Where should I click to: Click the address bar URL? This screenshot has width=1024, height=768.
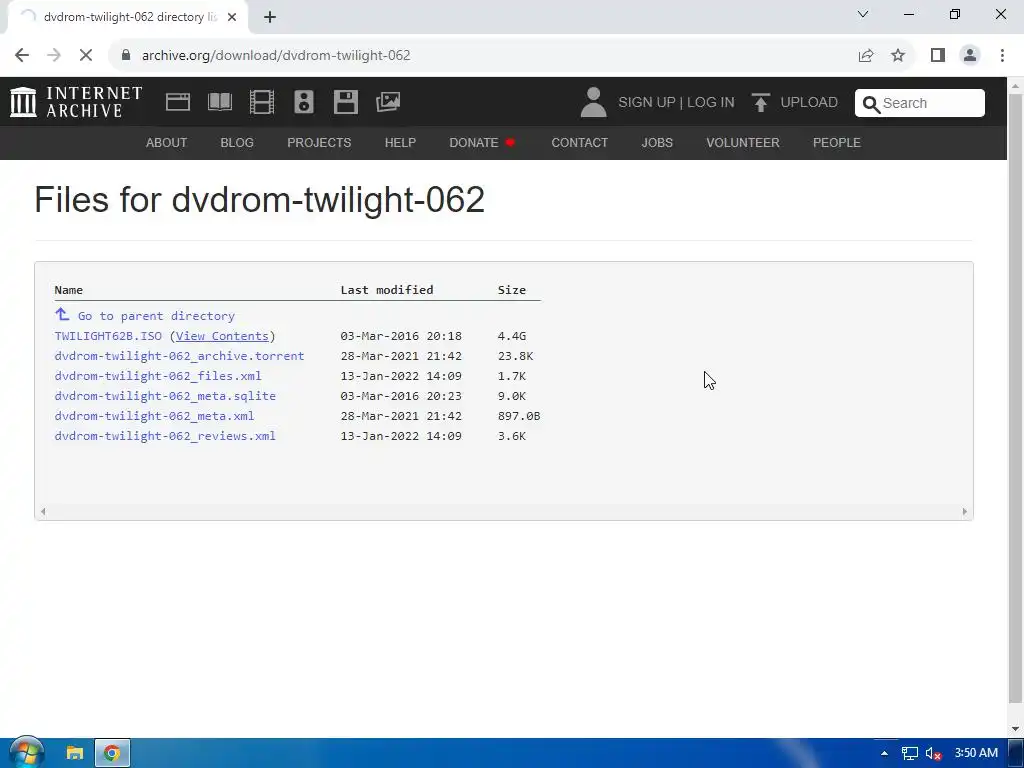[276, 56]
